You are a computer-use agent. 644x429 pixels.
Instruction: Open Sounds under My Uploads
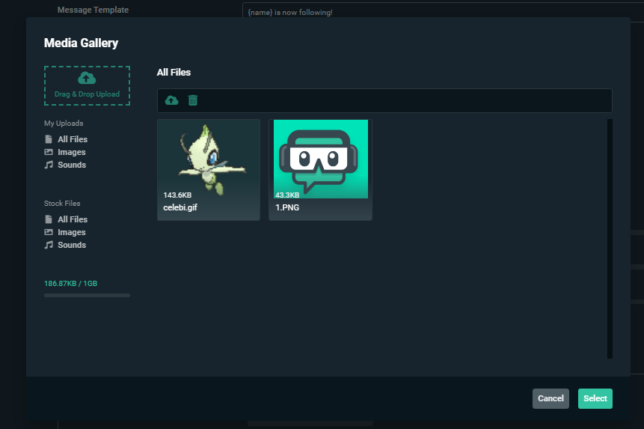[71, 165]
